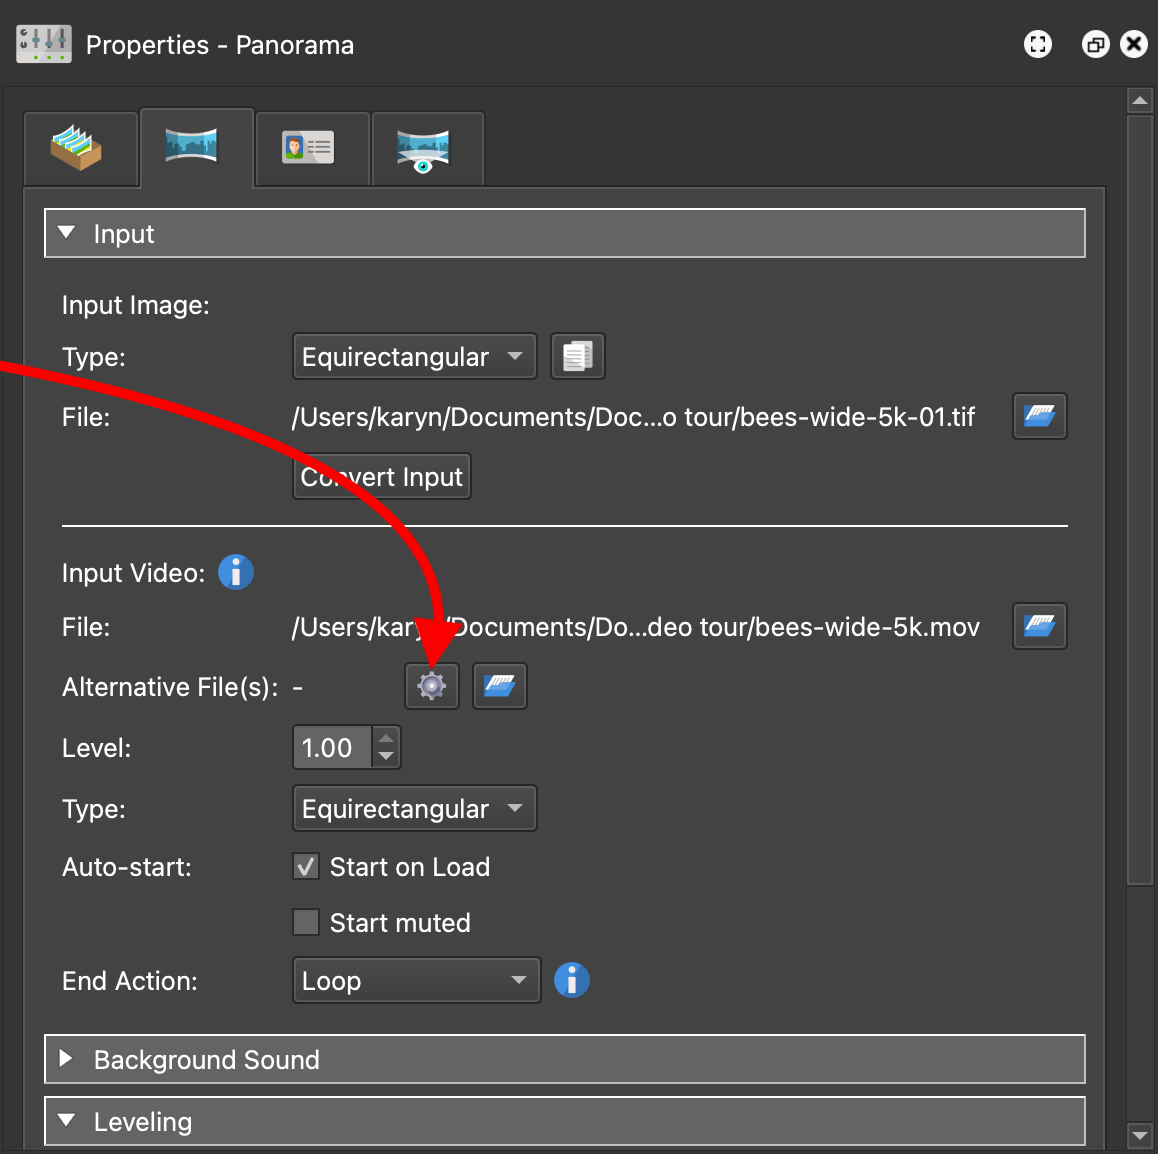Browse for the input video file
Image resolution: width=1158 pixels, height=1154 pixels.
click(1039, 627)
